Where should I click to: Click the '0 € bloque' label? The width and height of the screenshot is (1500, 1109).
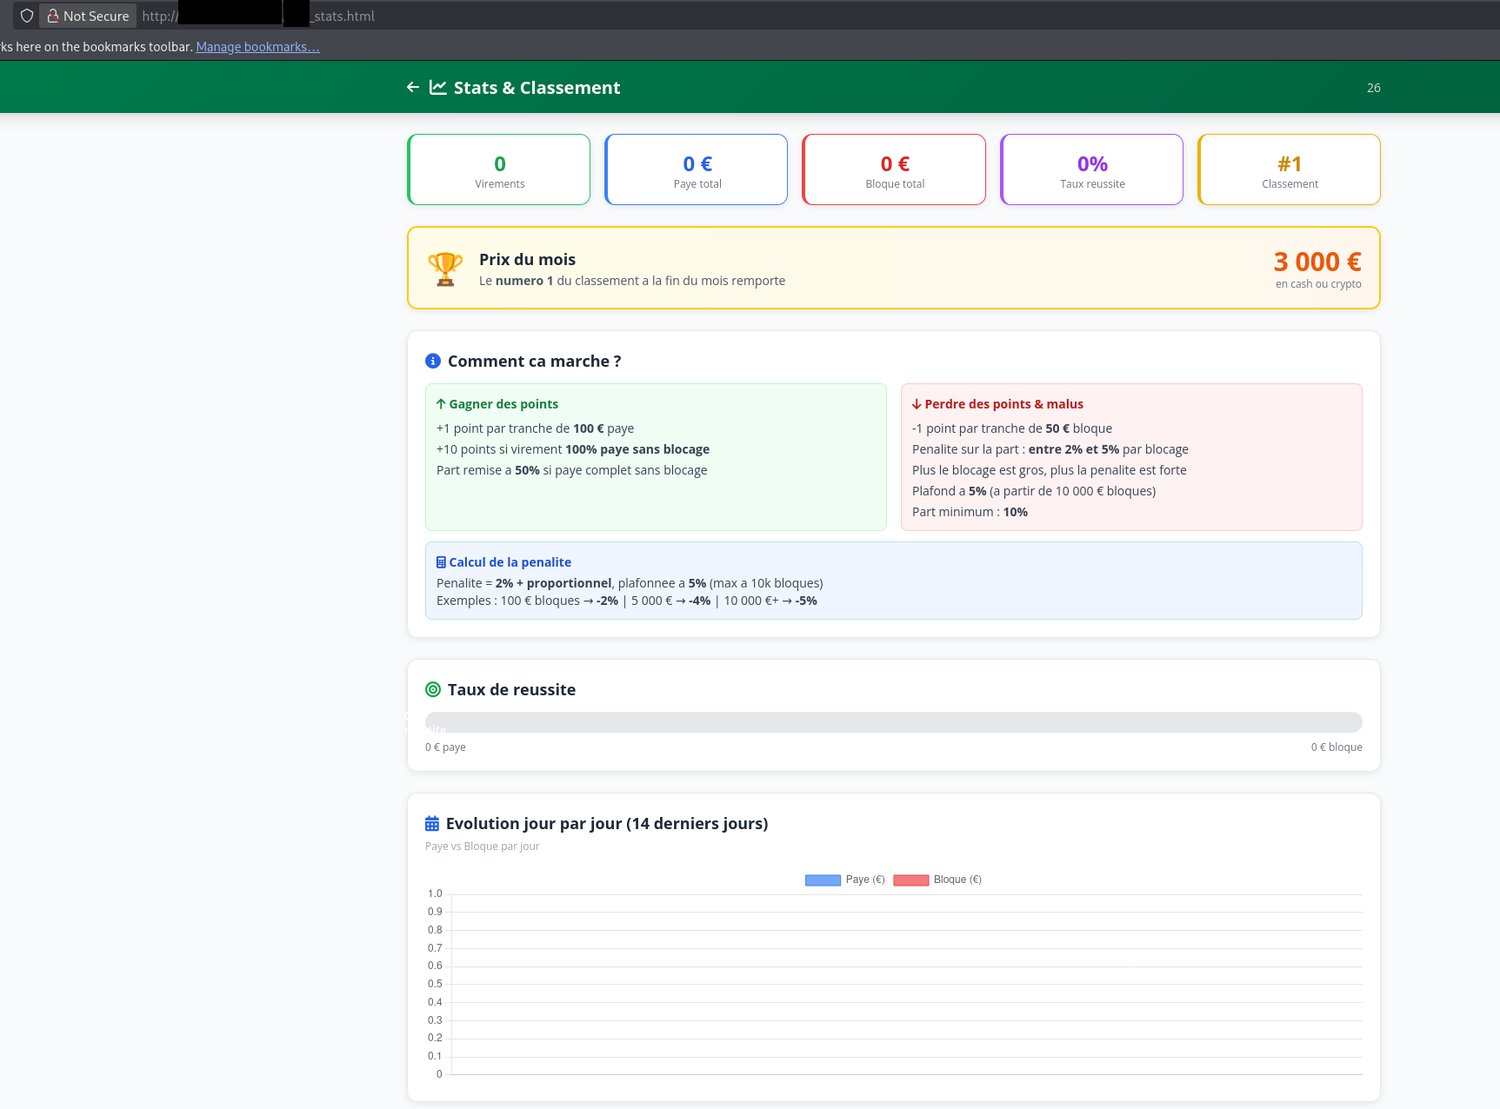(1337, 747)
